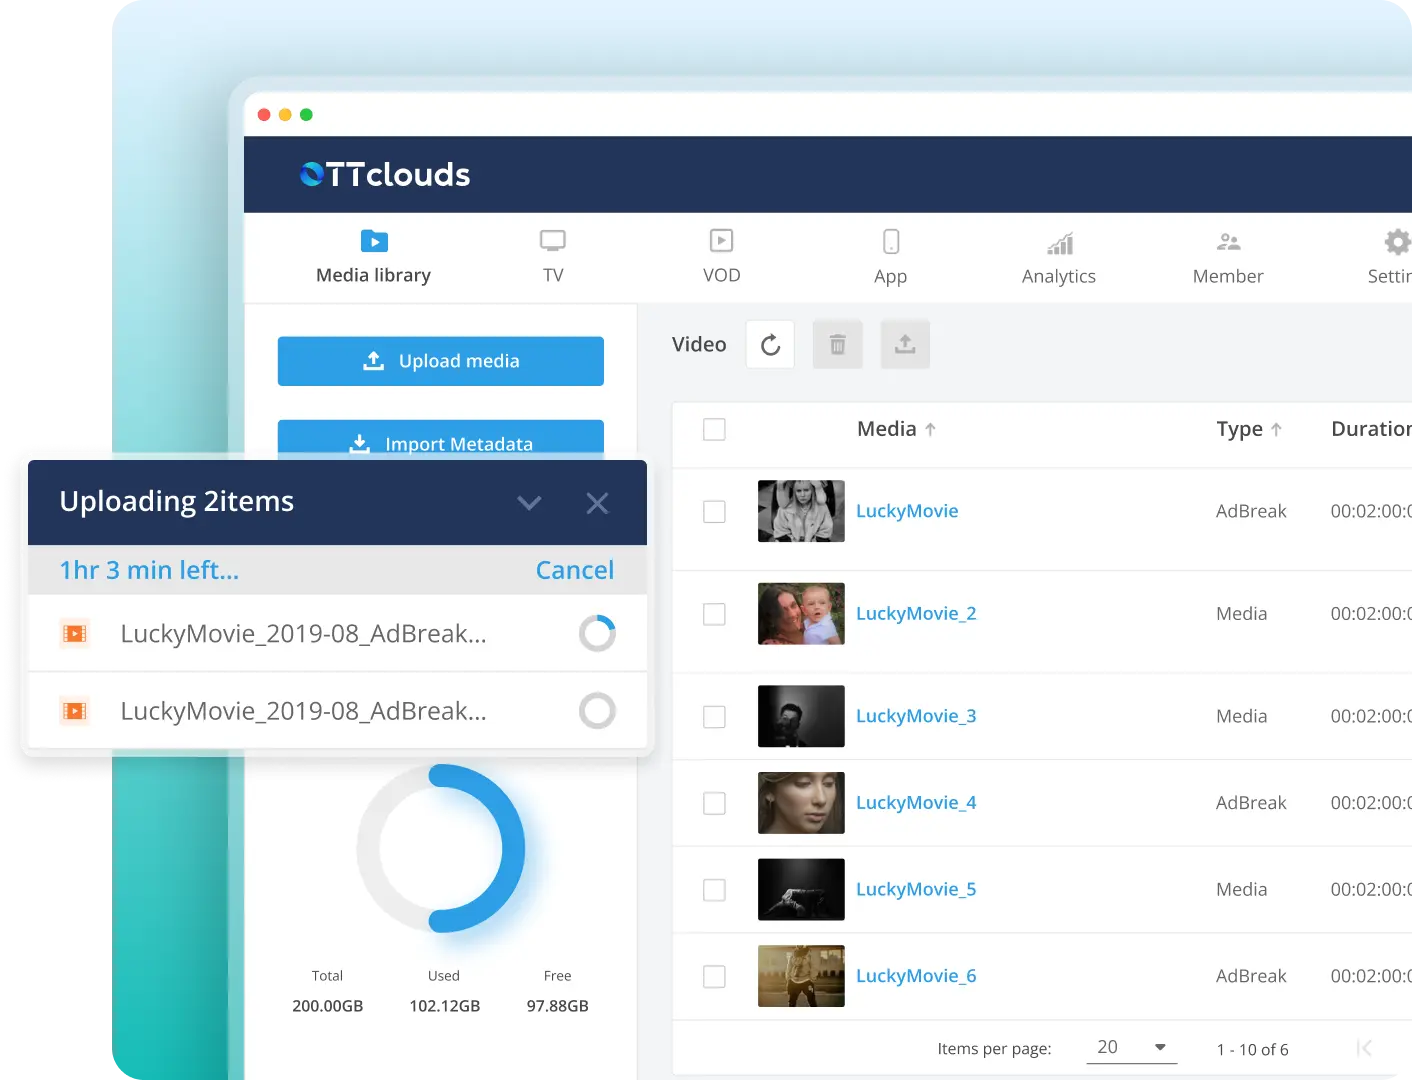Click the delete (trash) toolbar icon
The height and width of the screenshot is (1080, 1412).
coord(837,344)
